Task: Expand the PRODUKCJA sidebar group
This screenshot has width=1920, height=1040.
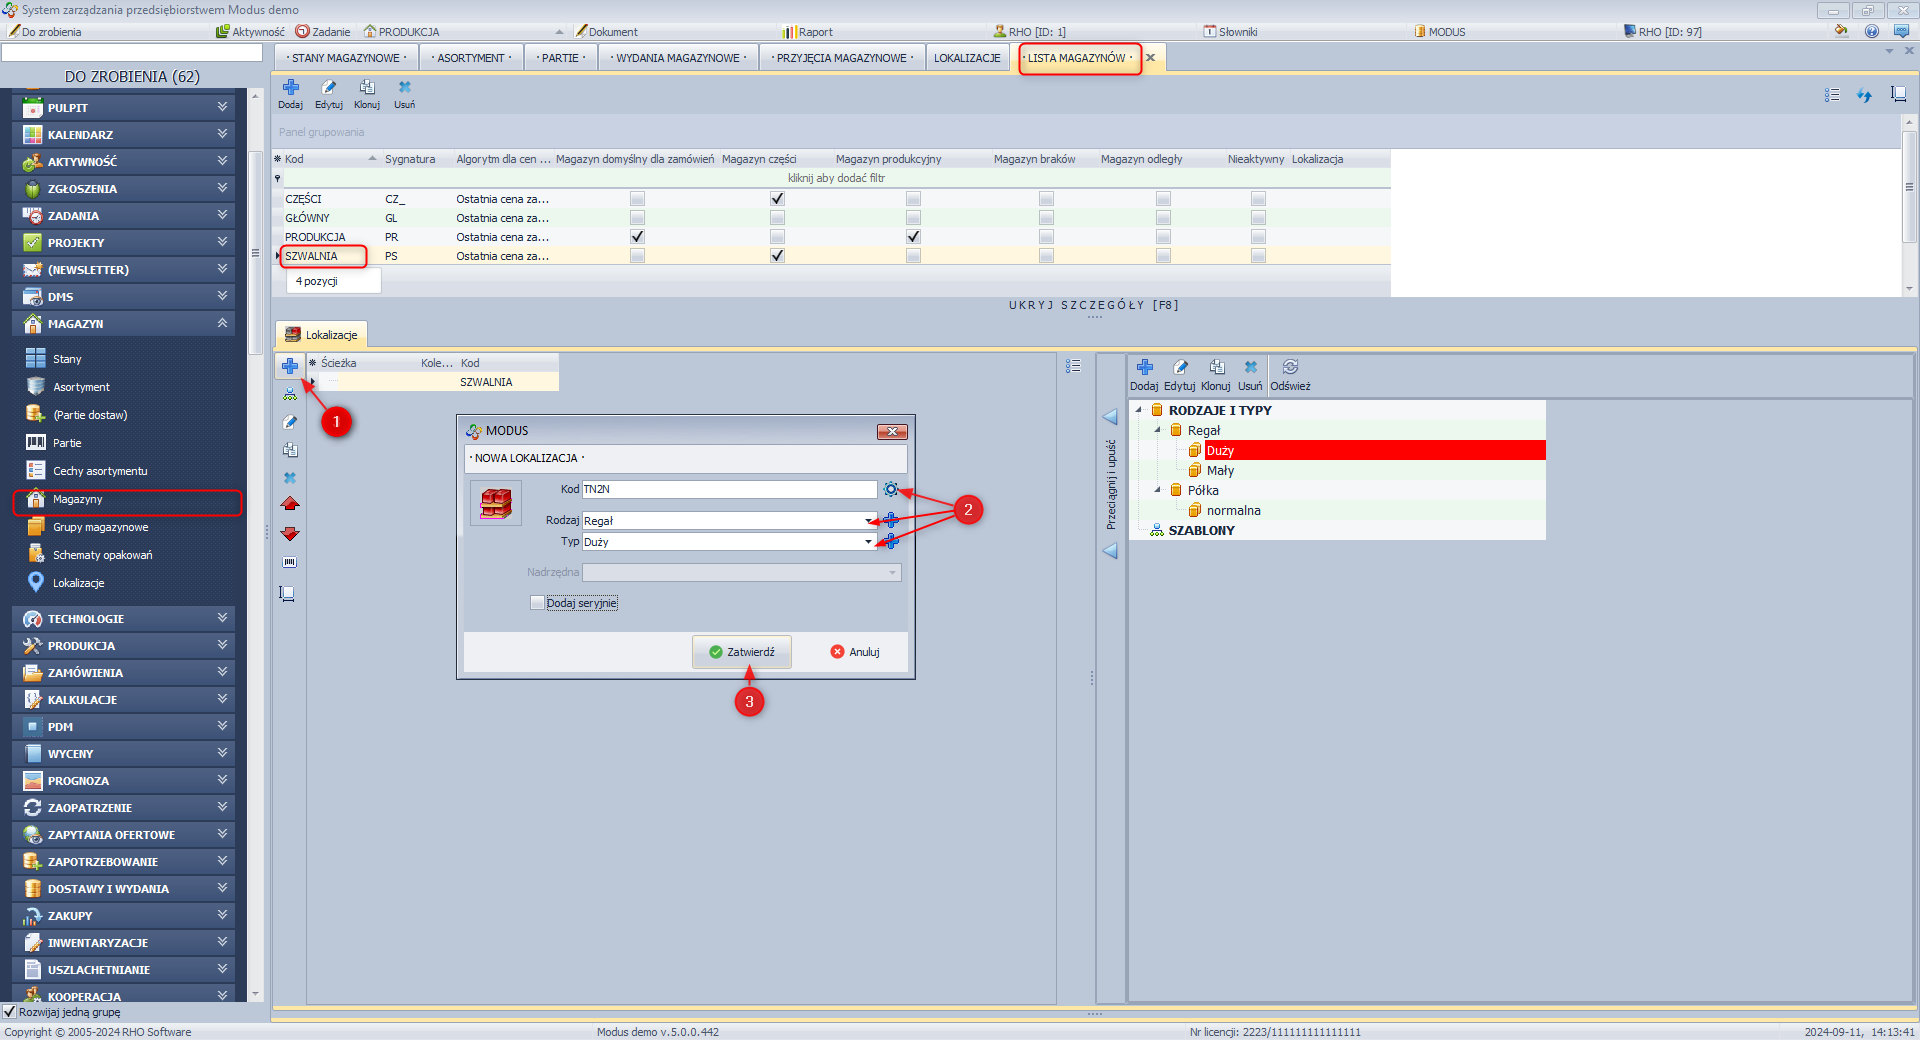Action: pyautogui.click(x=130, y=646)
